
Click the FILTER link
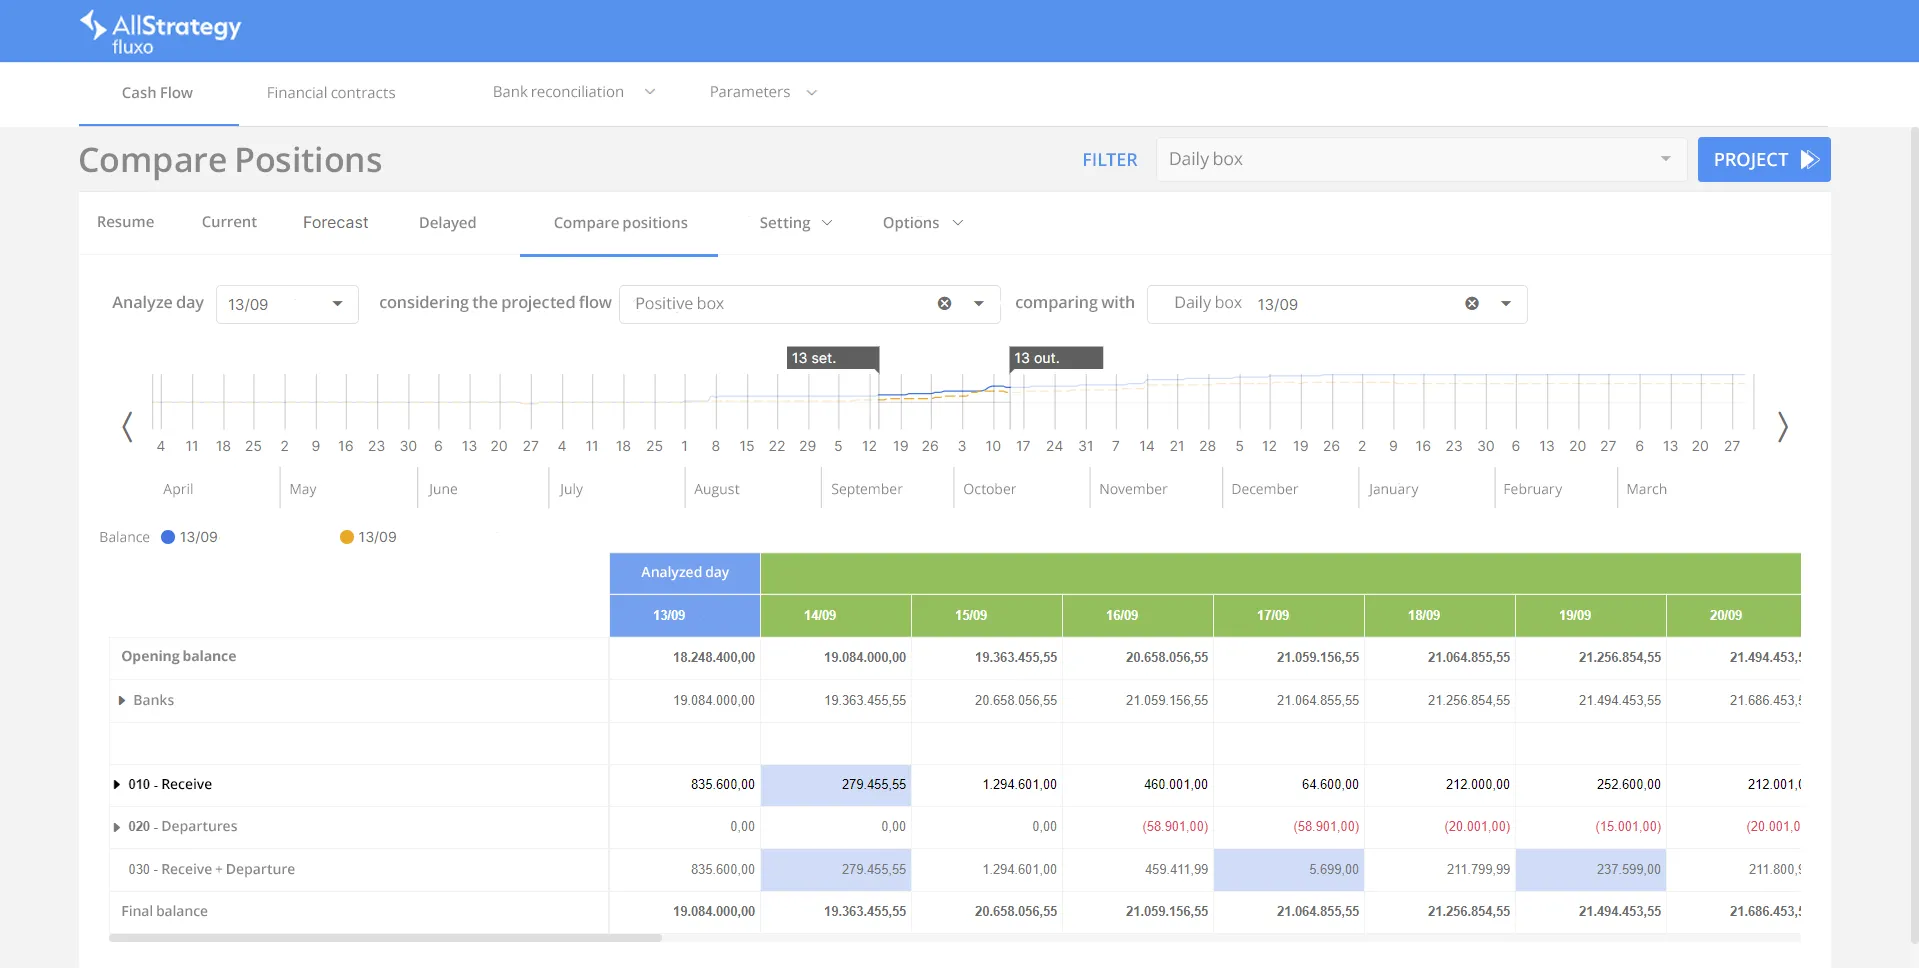(x=1109, y=160)
